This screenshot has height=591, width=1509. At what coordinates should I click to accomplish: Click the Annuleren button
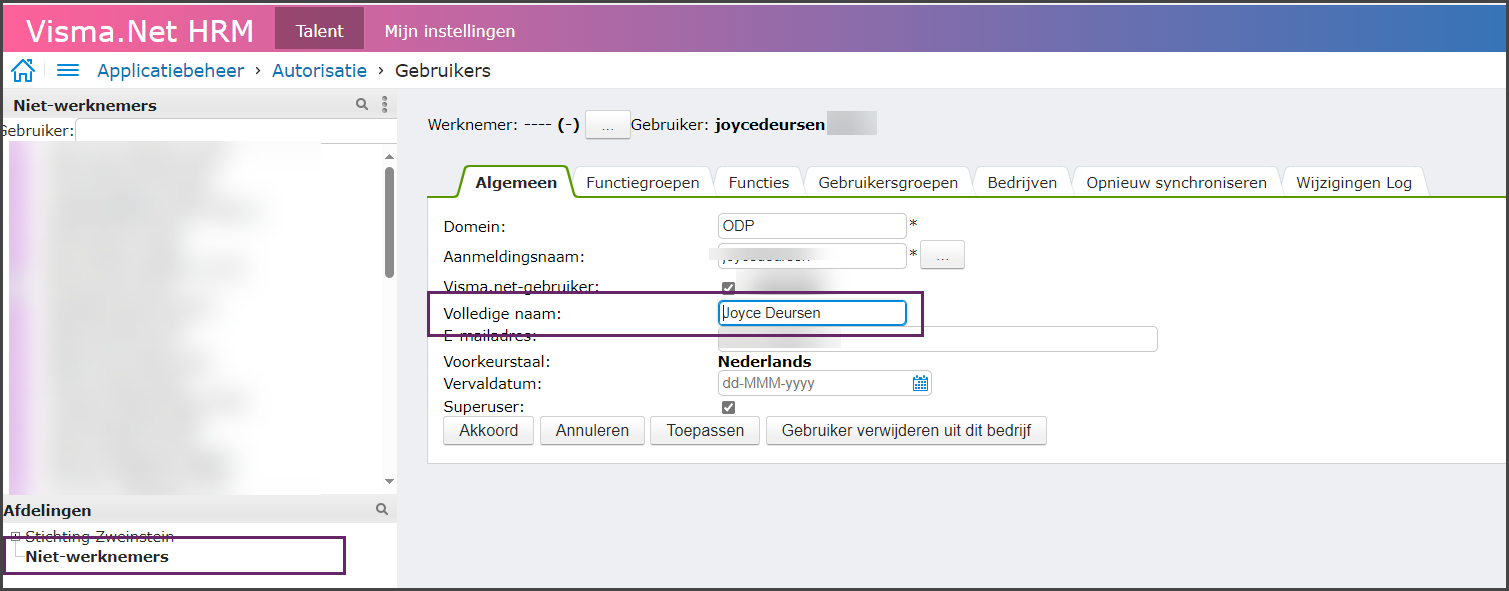pyautogui.click(x=592, y=431)
